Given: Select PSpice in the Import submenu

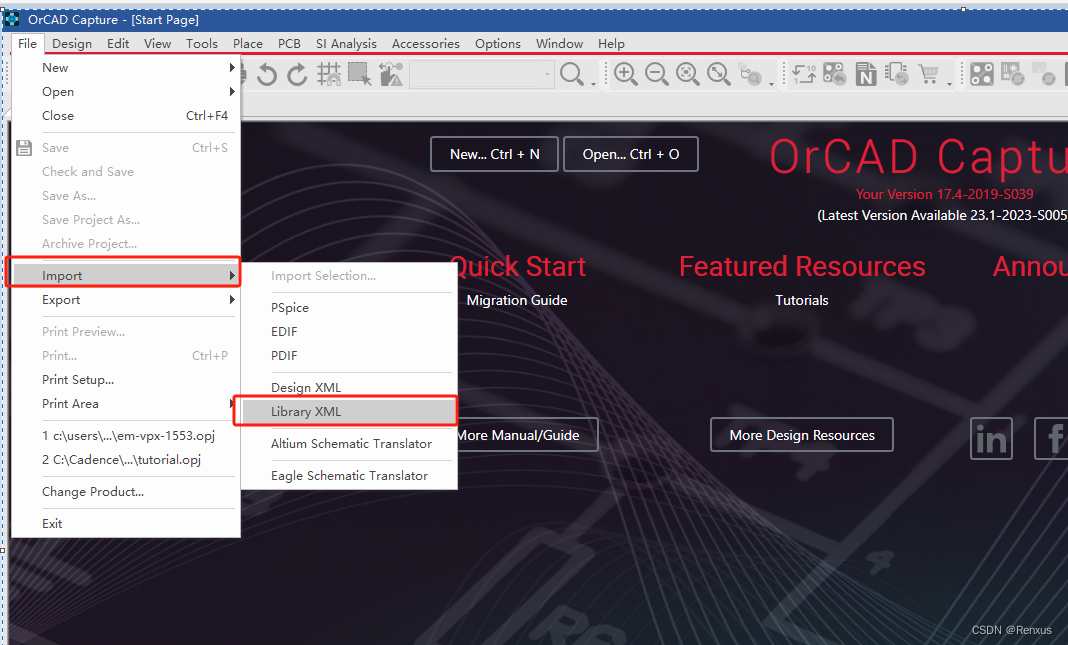Looking at the screenshot, I should [x=290, y=307].
